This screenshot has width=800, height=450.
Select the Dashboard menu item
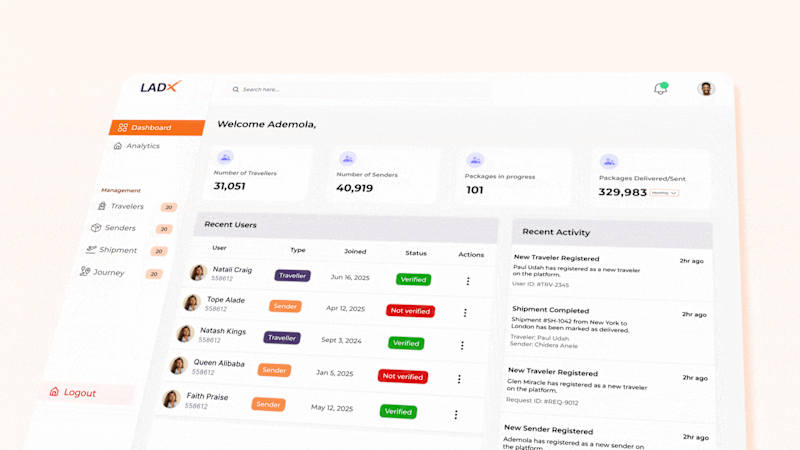[157, 128]
